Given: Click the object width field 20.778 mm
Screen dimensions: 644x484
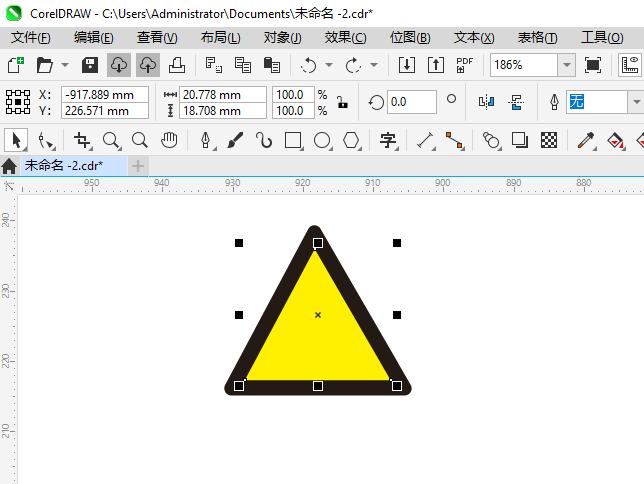Looking at the screenshot, I should tap(223, 94).
